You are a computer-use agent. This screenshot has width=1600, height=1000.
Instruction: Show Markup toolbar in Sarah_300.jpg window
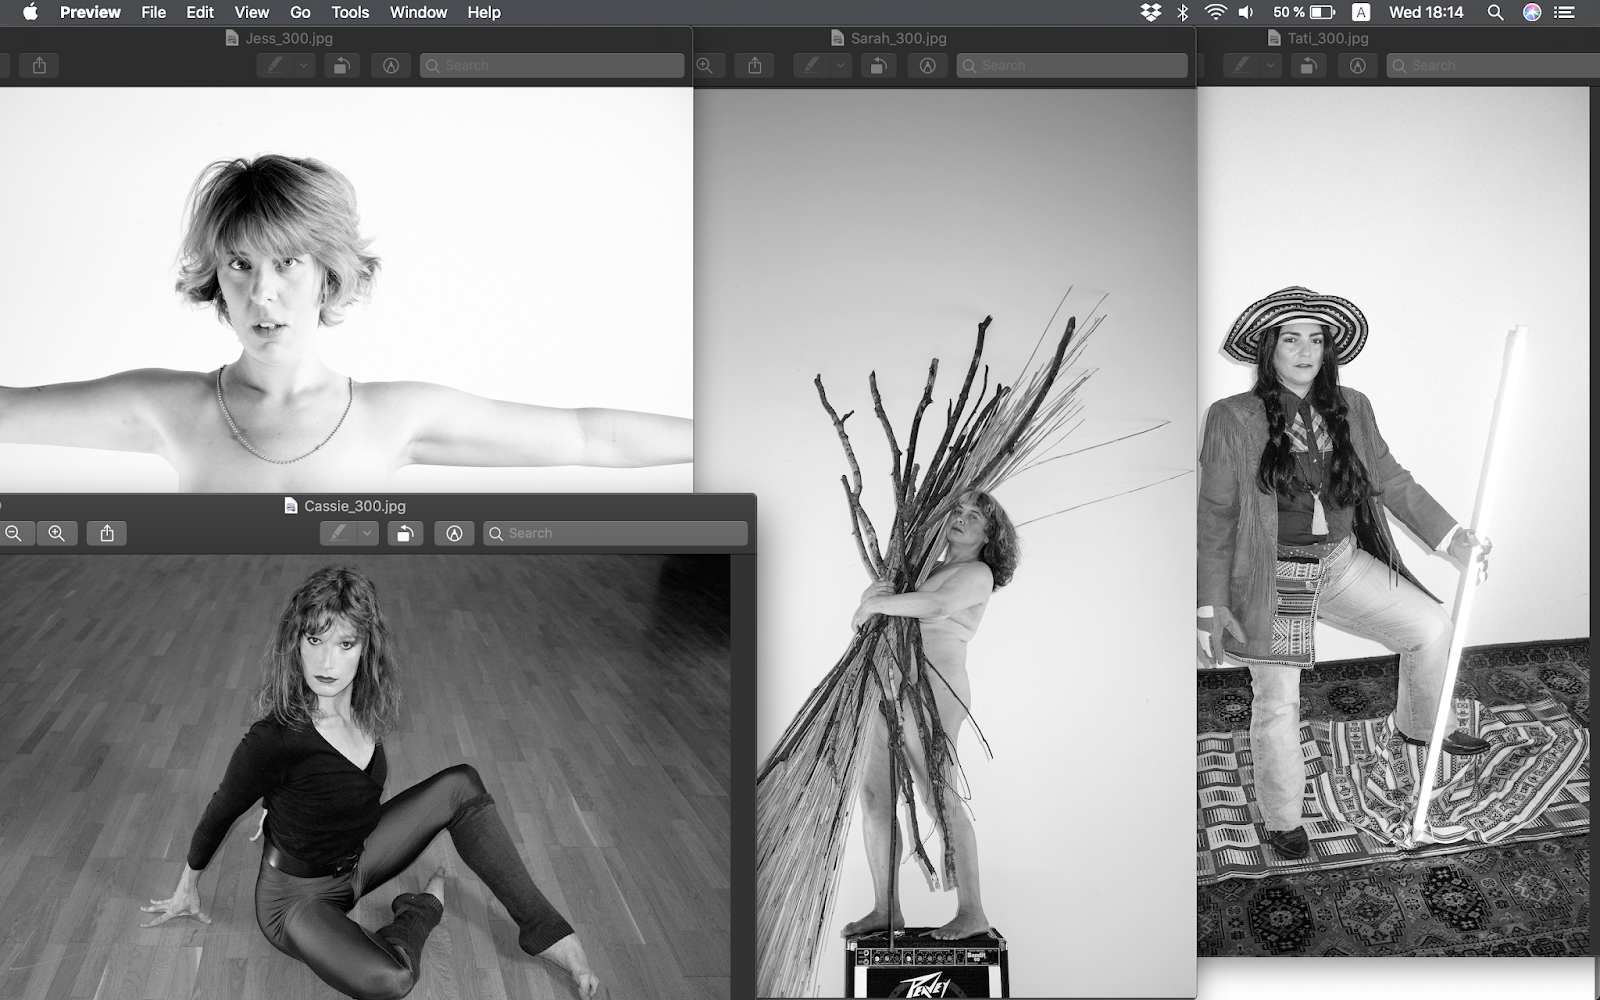927,65
